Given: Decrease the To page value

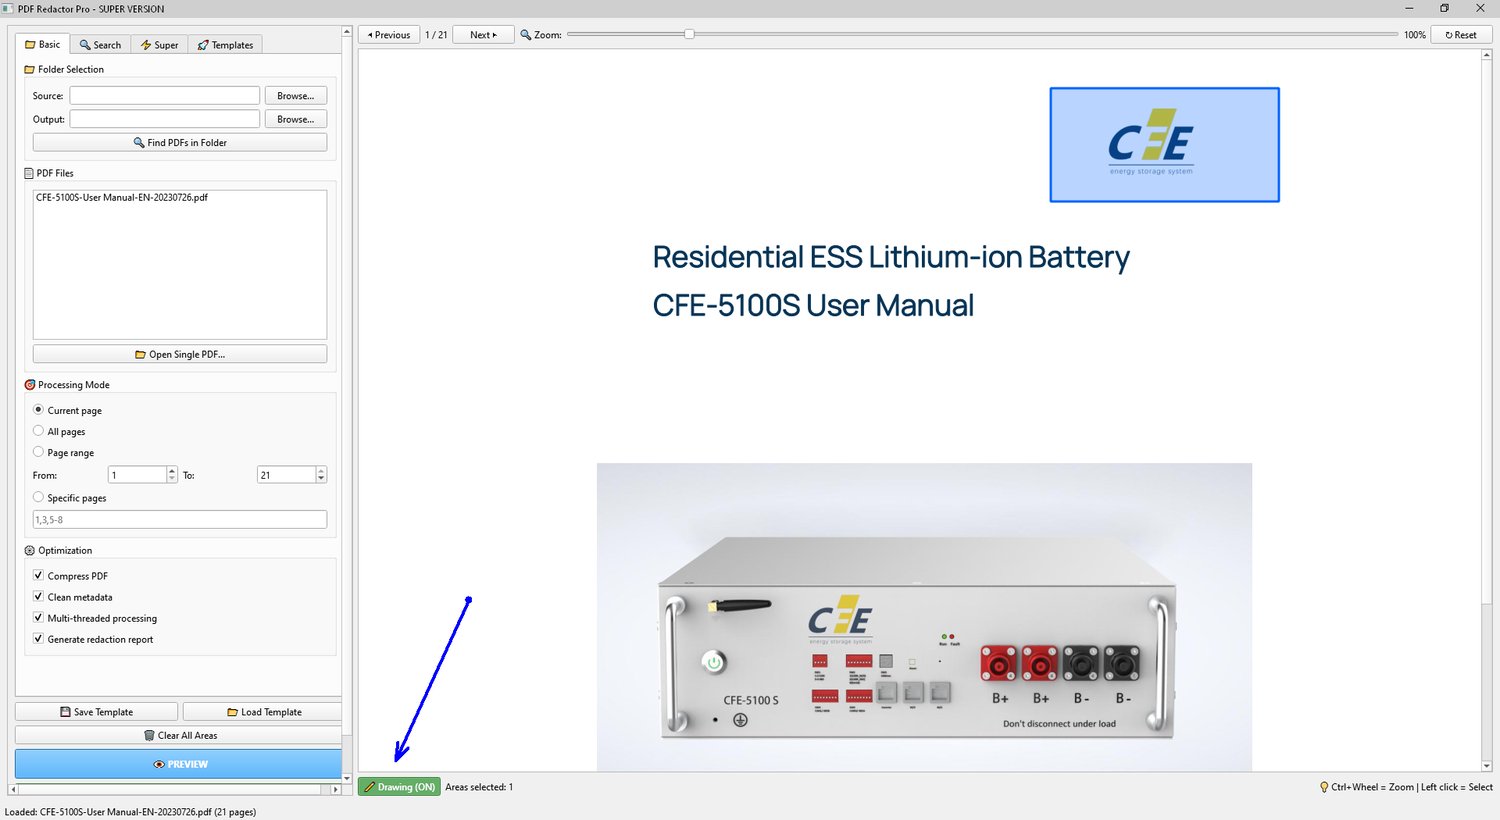Looking at the screenshot, I should click(x=321, y=479).
